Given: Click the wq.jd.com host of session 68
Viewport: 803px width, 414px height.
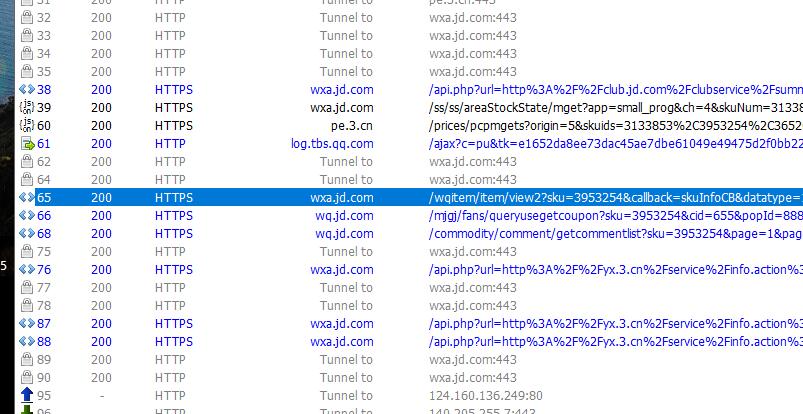Looking at the screenshot, I should pyautogui.click(x=344, y=234).
